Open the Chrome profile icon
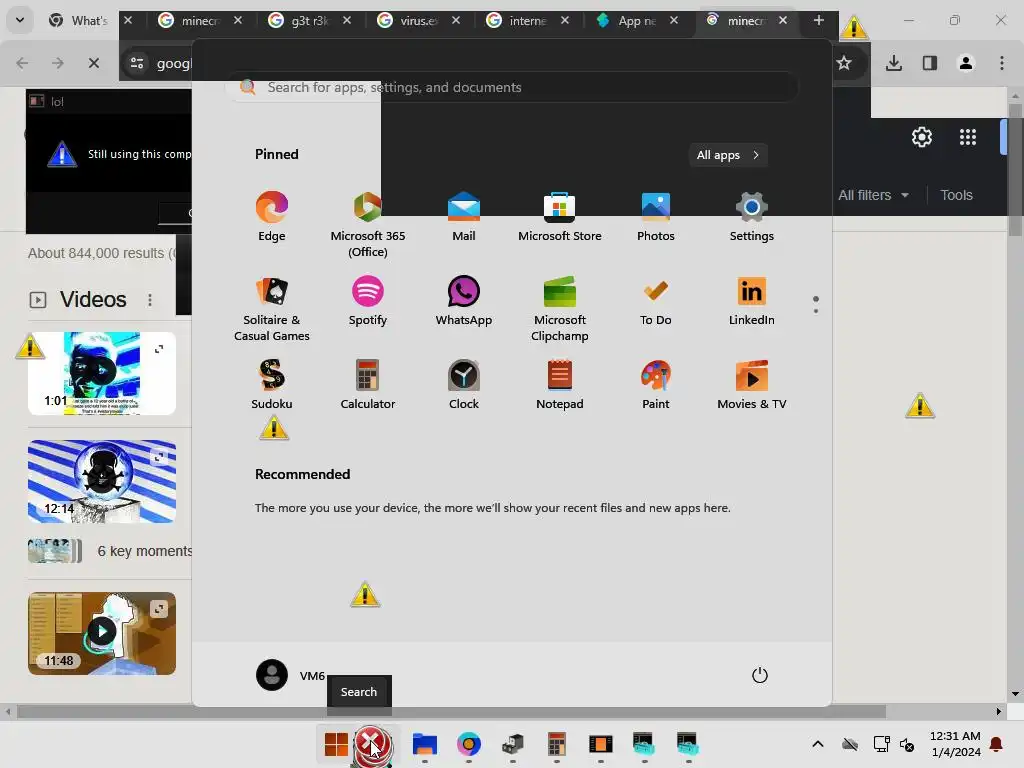 [966, 63]
